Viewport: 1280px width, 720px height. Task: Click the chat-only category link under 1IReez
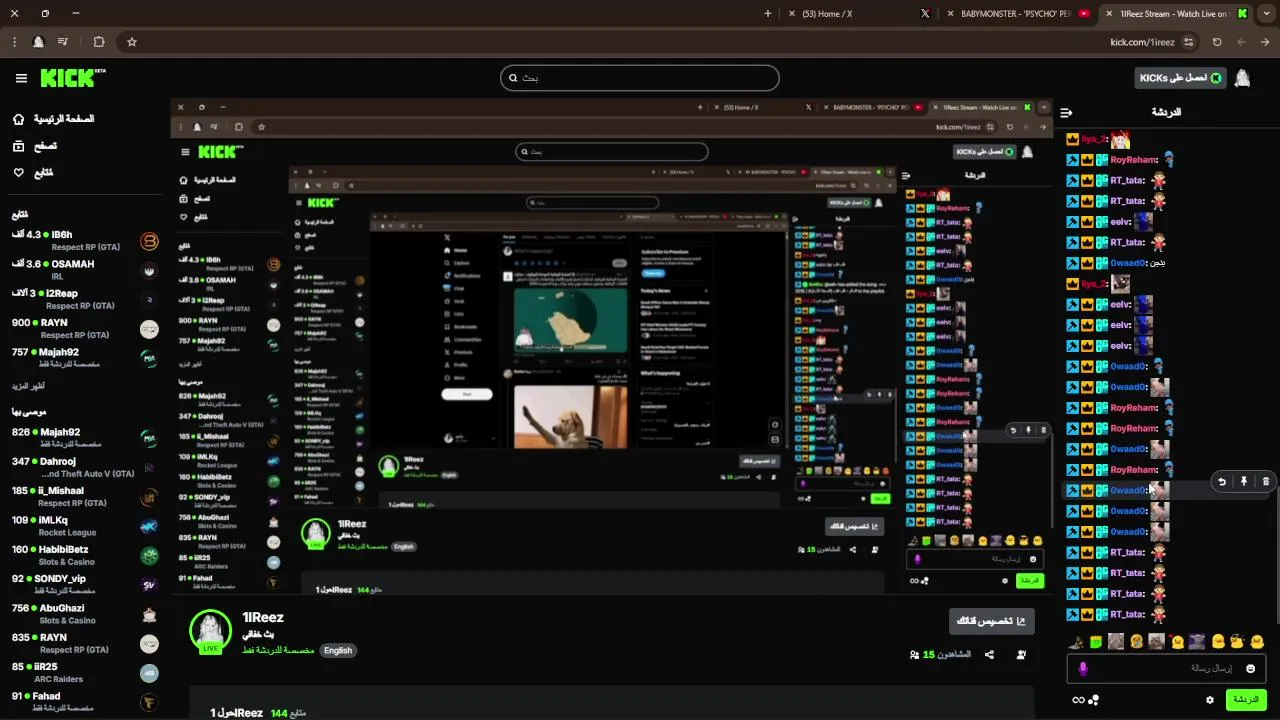278,650
